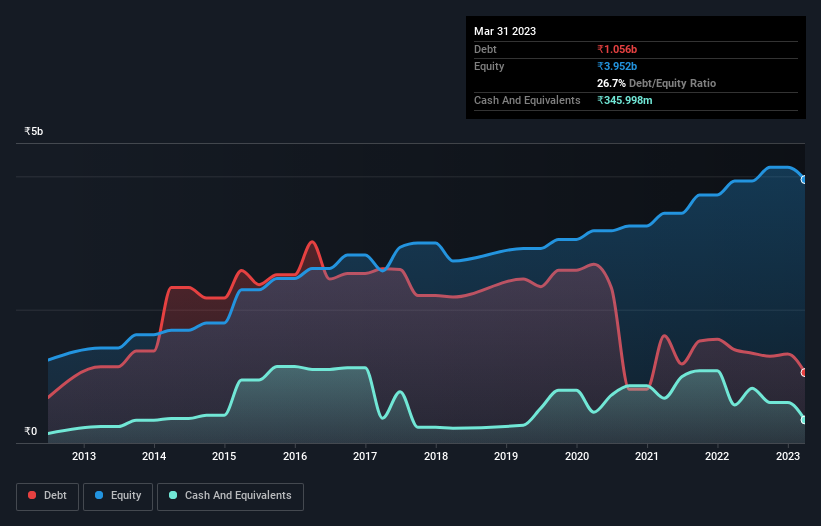This screenshot has width=821, height=526.
Task: Click the ₹1.056b debt value
Action: tap(617, 49)
